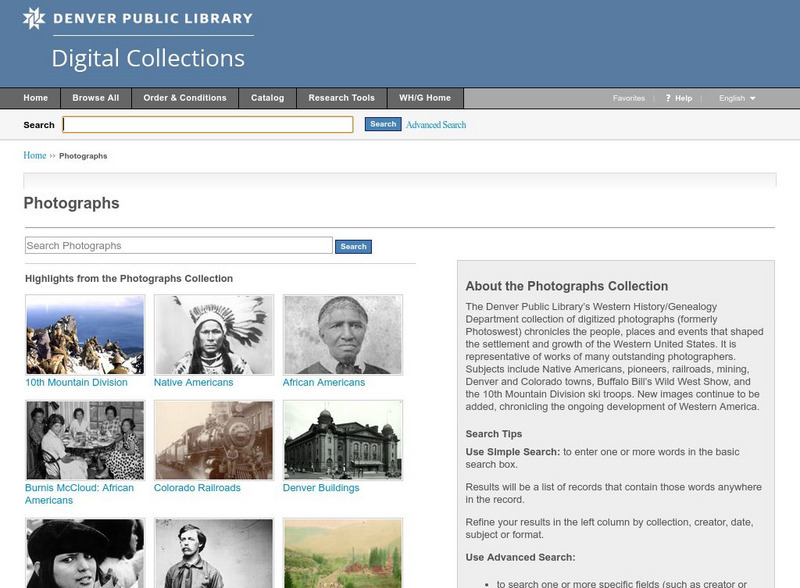Image resolution: width=800 pixels, height=588 pixels.
Task: Click the 10th Mountain Division link
Action: point(77,382)
